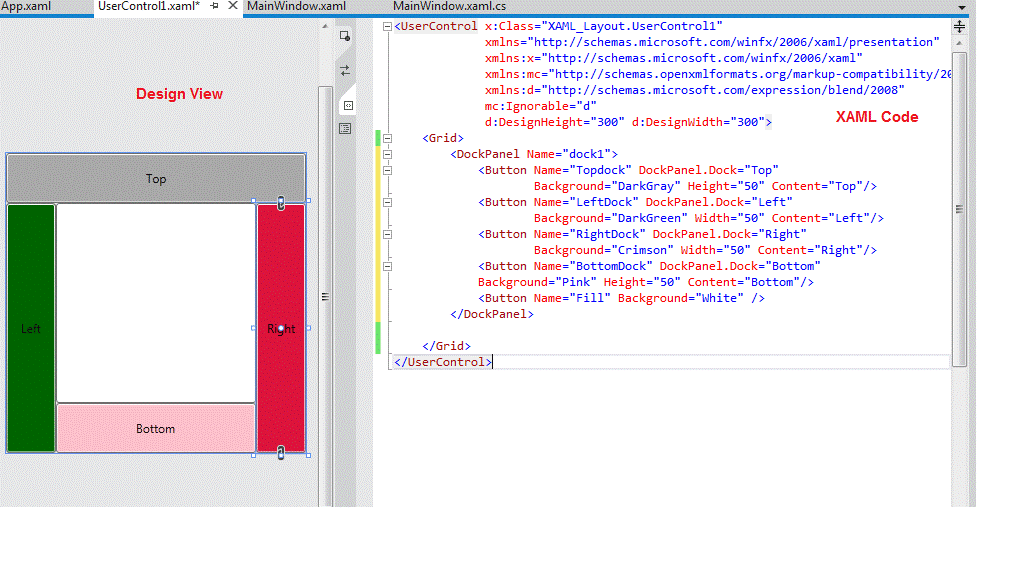
Task: Click the splitter grip between designer and code
Action: pyautogui.click(x=324, y=296)
